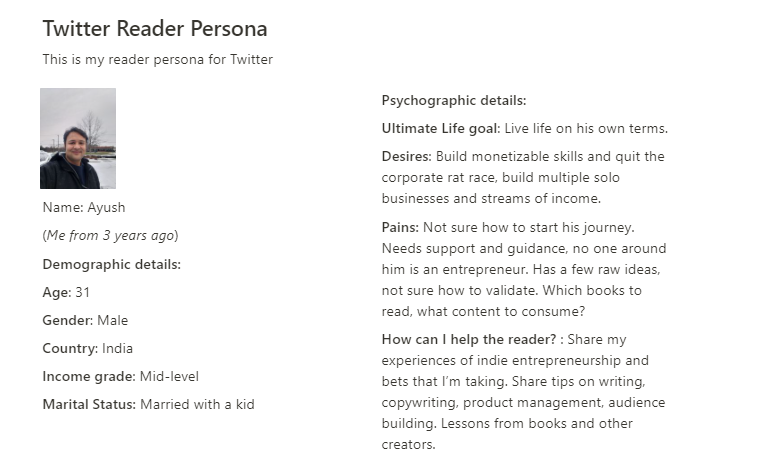
Task: Click the Income grade: Mid-level line
Action: (121, 376)
